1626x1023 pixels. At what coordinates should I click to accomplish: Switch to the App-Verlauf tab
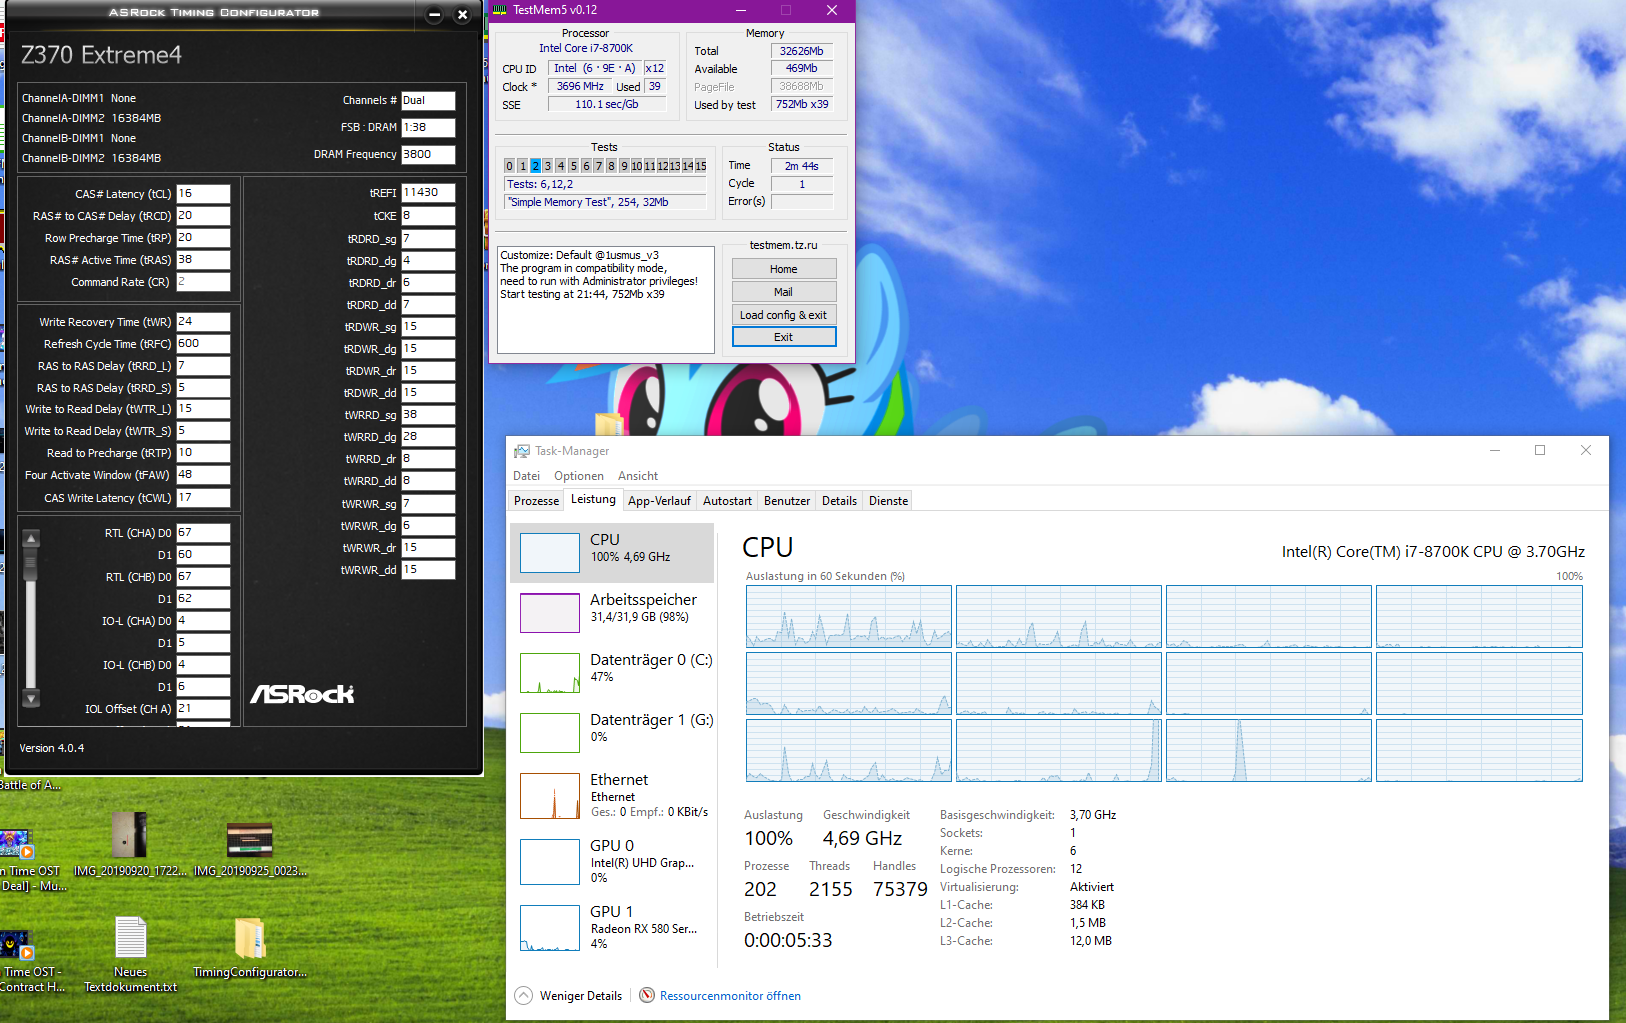659,501
